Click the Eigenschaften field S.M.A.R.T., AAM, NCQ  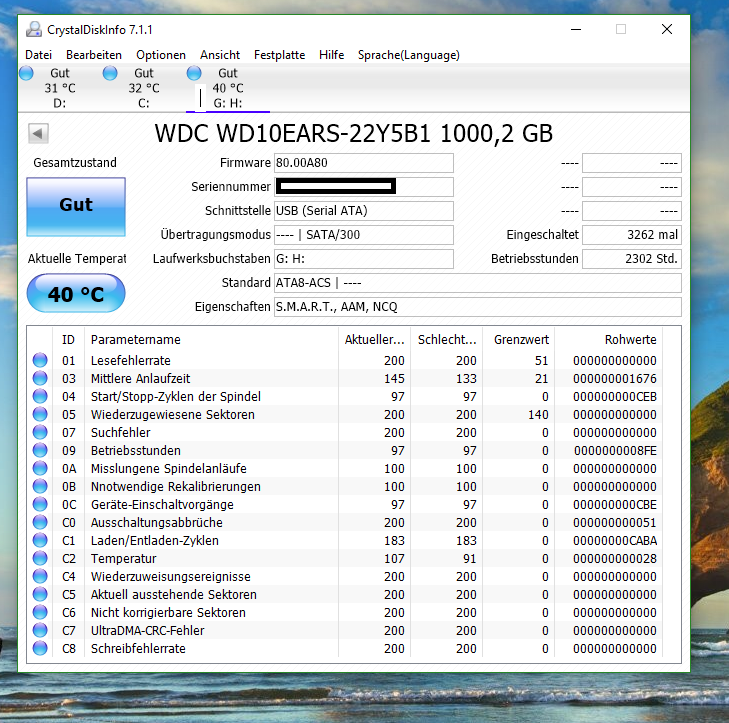(478, 307)
